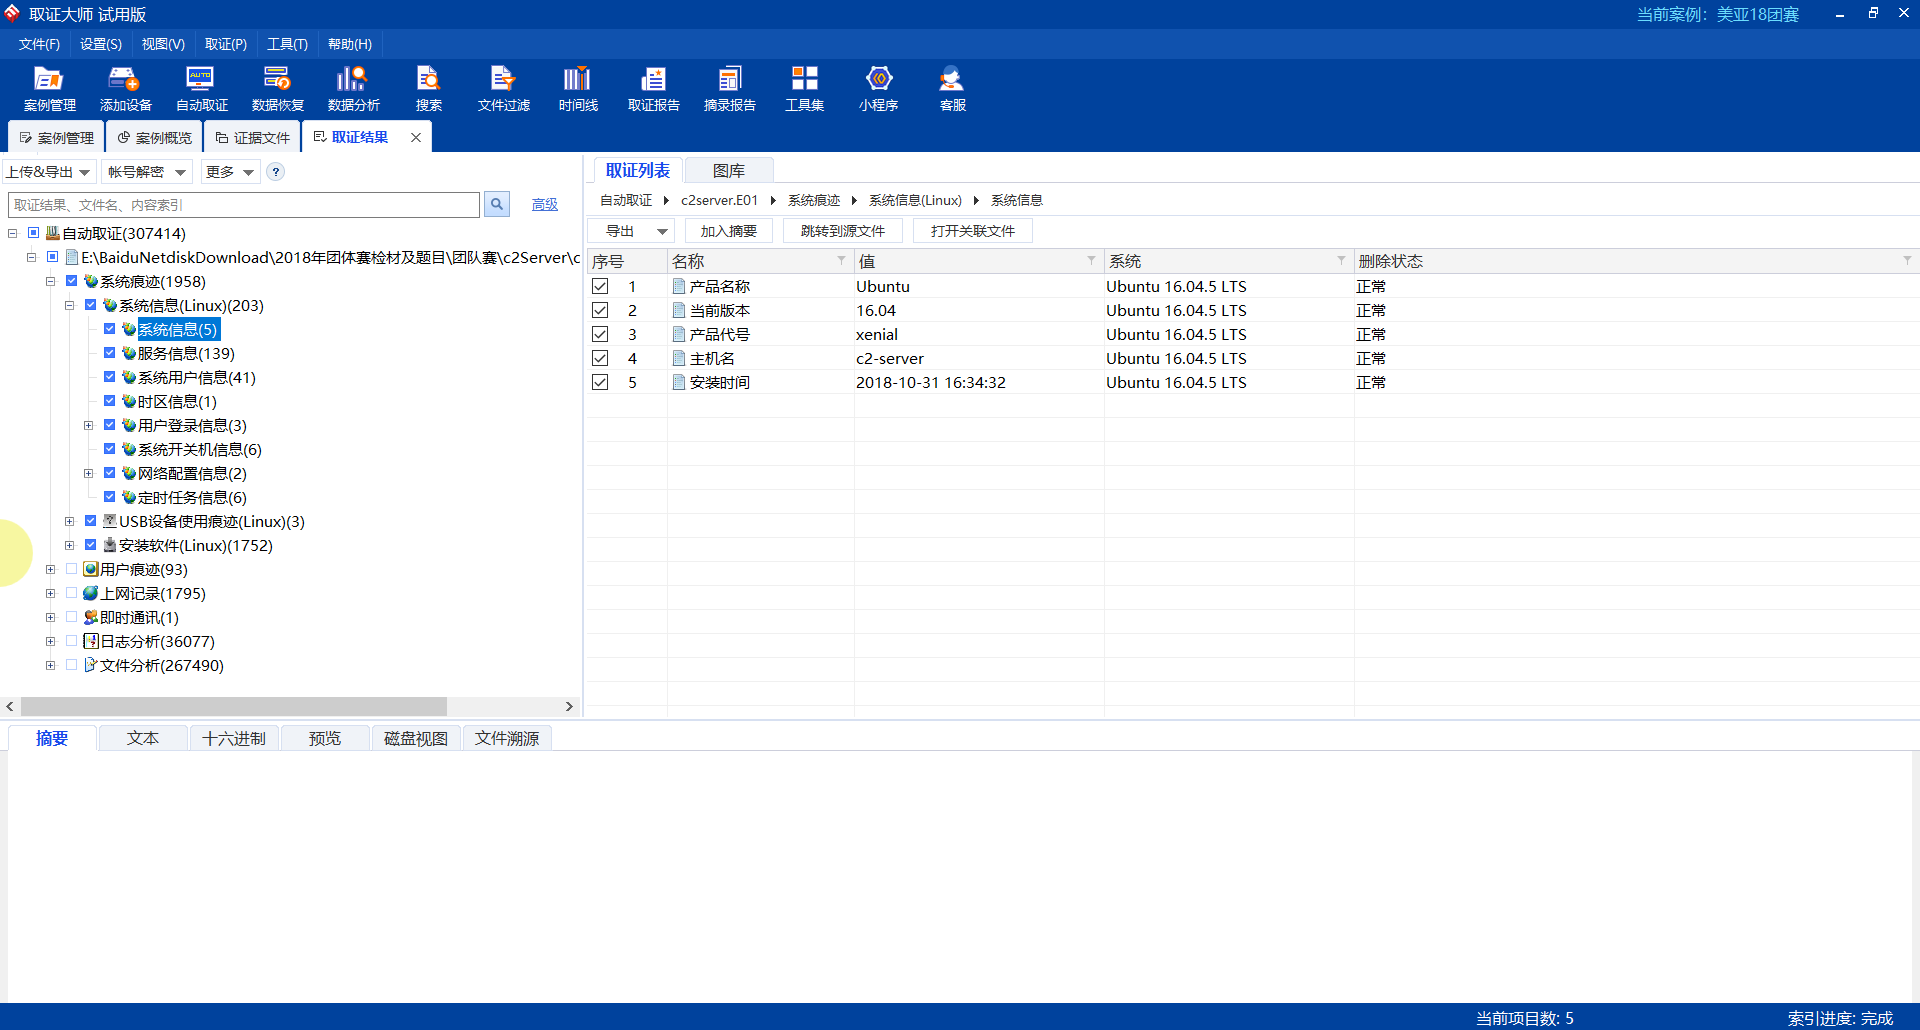Expand the 日志分析(36077) node
Screen dimensions: 1920x1030
pyautogui.click(x=51, y=641)
